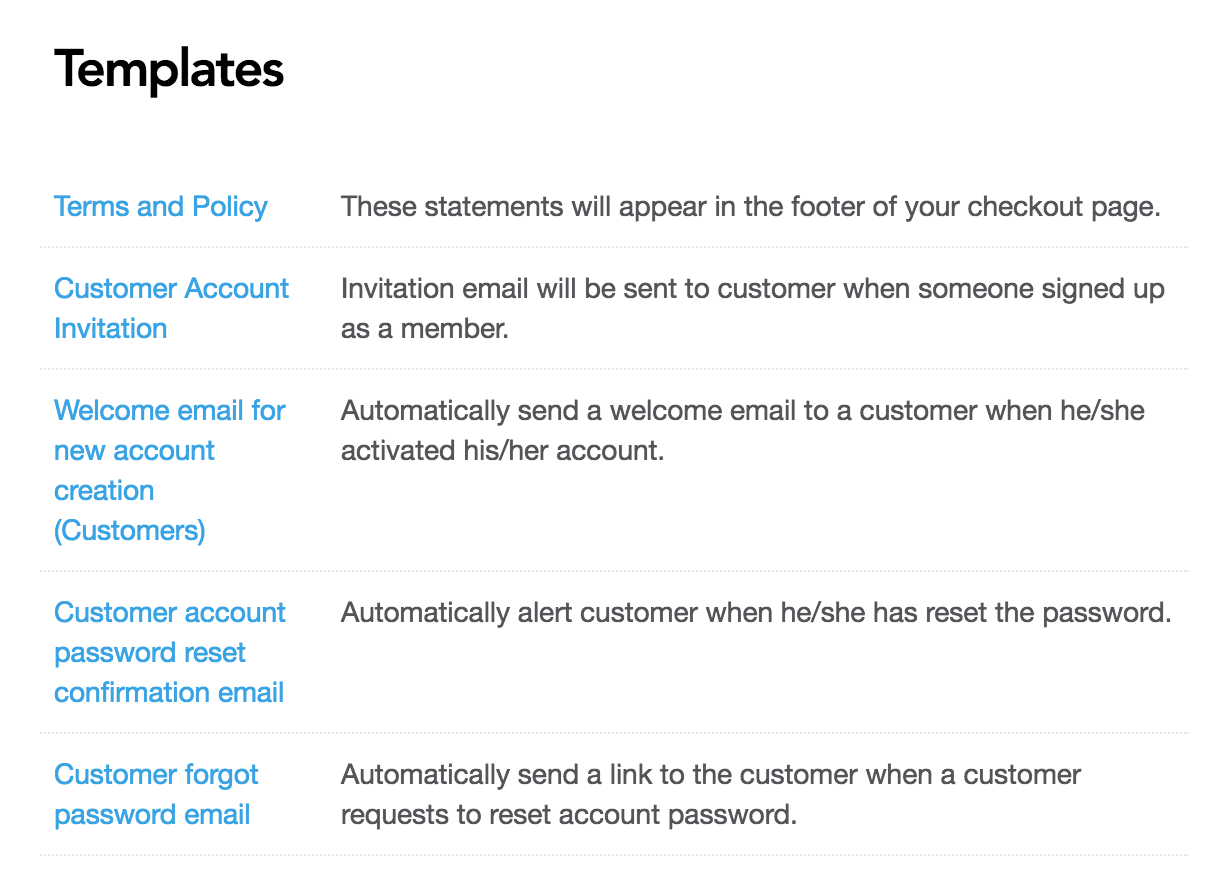Click the forgot password link description text
Image resolution: width=1224 pixels, height=872 pixels.
click(x=711, y=794)
